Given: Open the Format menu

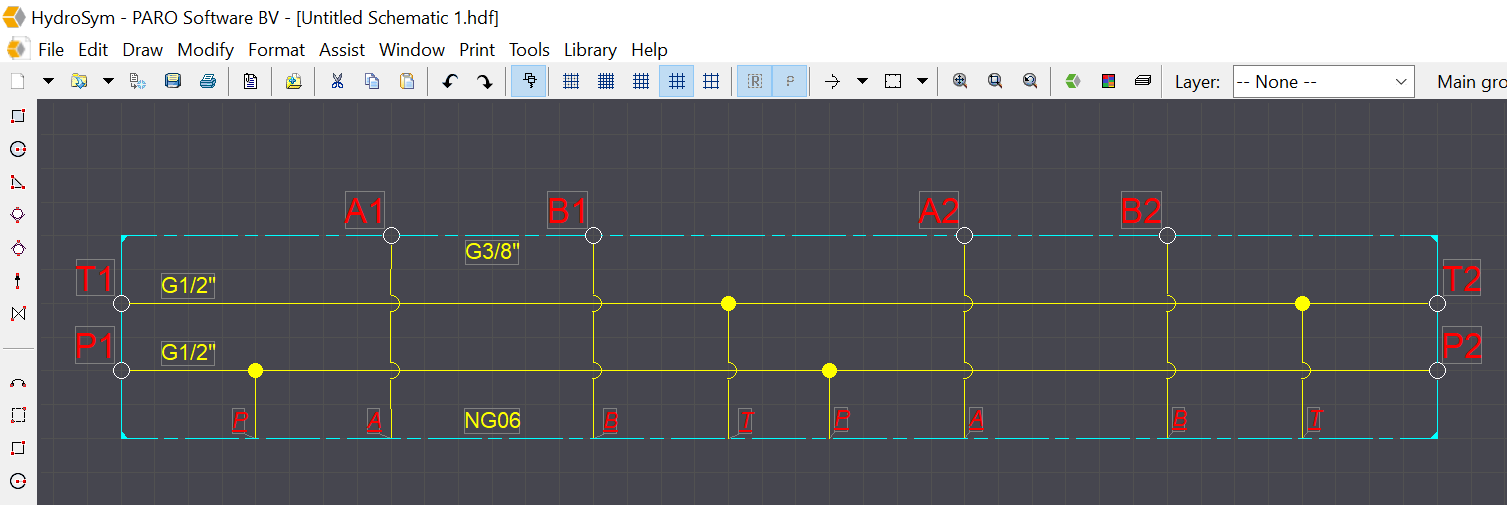Looking at the screenshot, I should pyautogui.click(x=277, y=50).
